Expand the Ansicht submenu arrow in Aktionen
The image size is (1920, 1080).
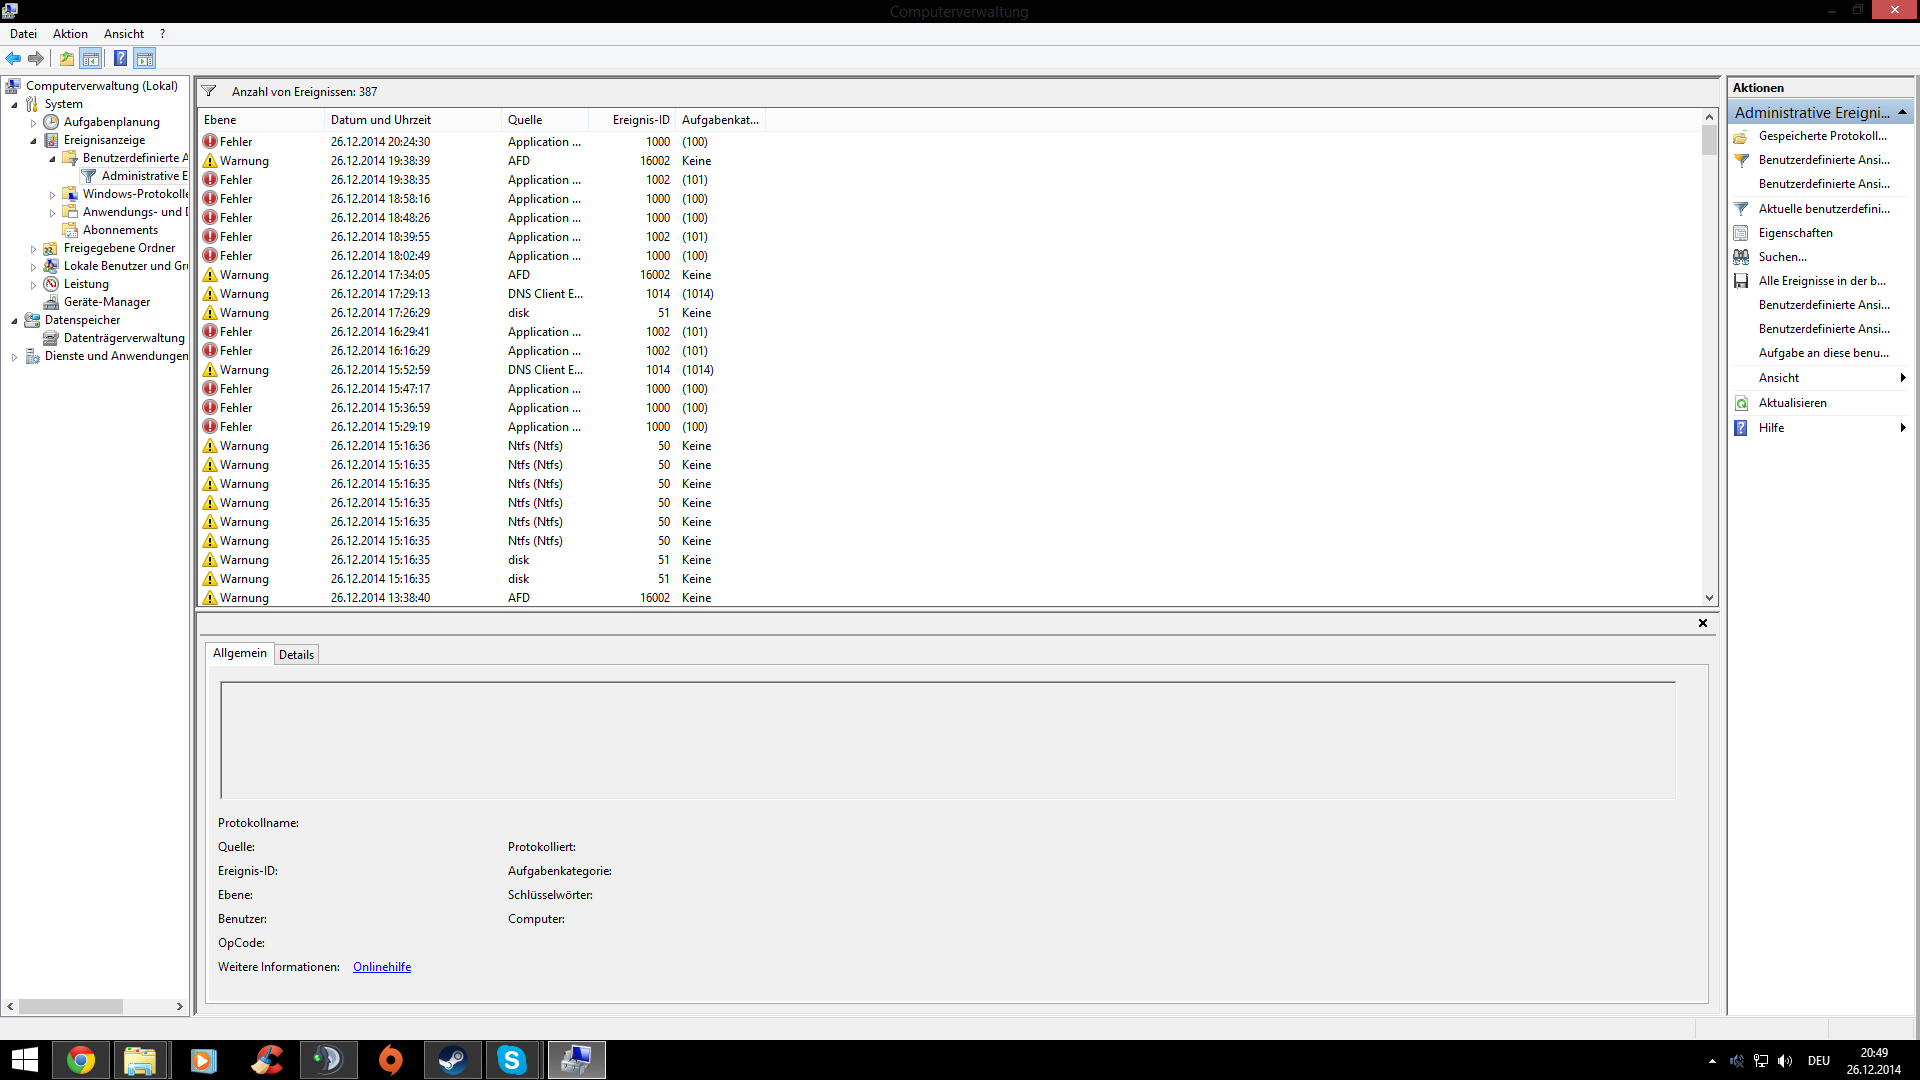1902,378
